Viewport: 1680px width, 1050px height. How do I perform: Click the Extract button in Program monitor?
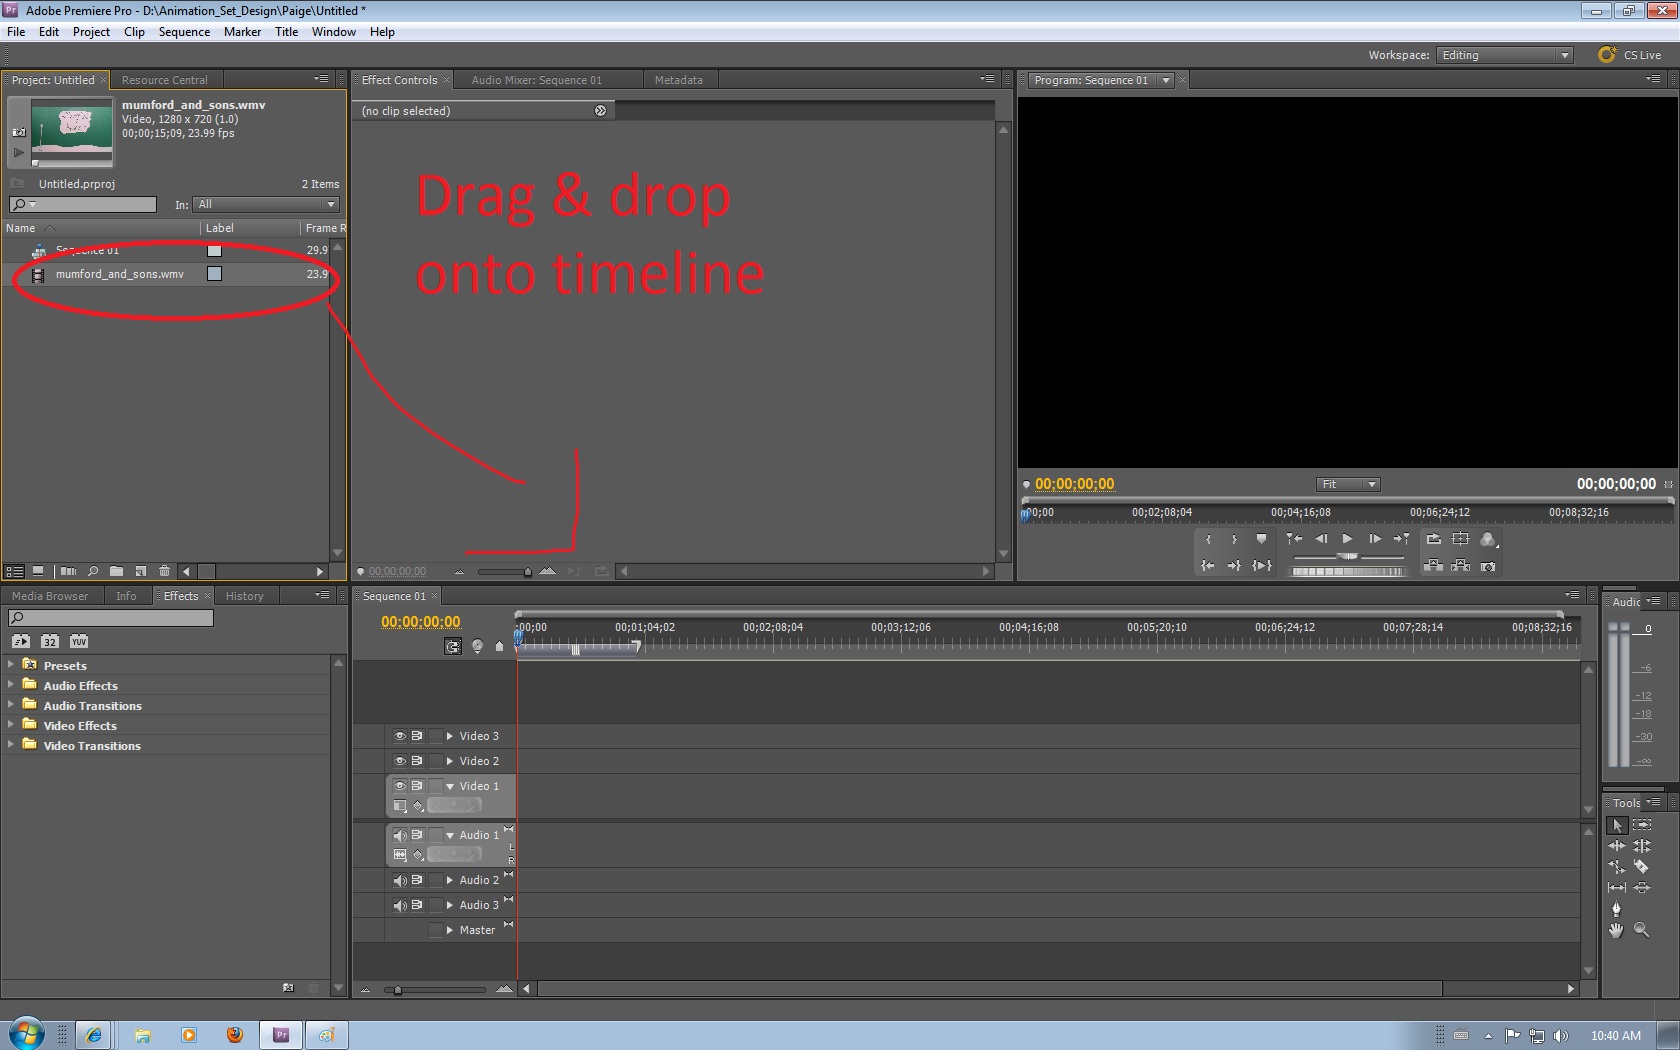1461,566
